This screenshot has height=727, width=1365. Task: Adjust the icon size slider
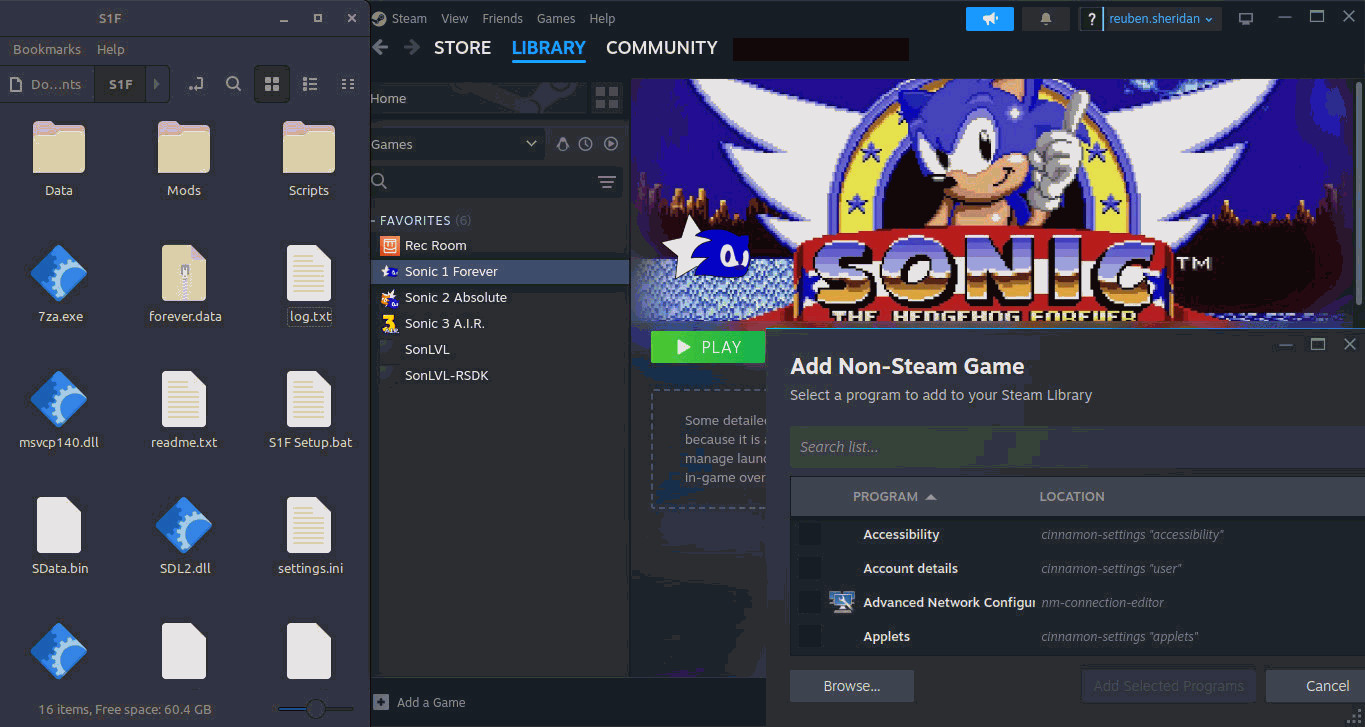point(315,709)
